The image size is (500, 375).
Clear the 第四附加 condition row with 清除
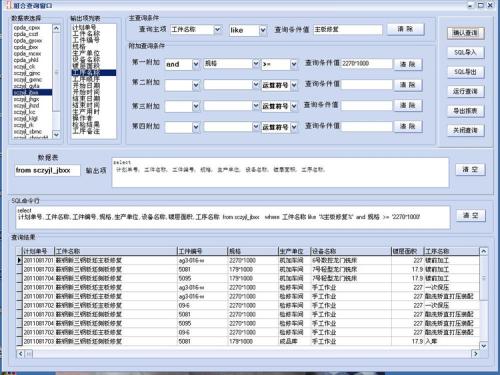point(408,126)
